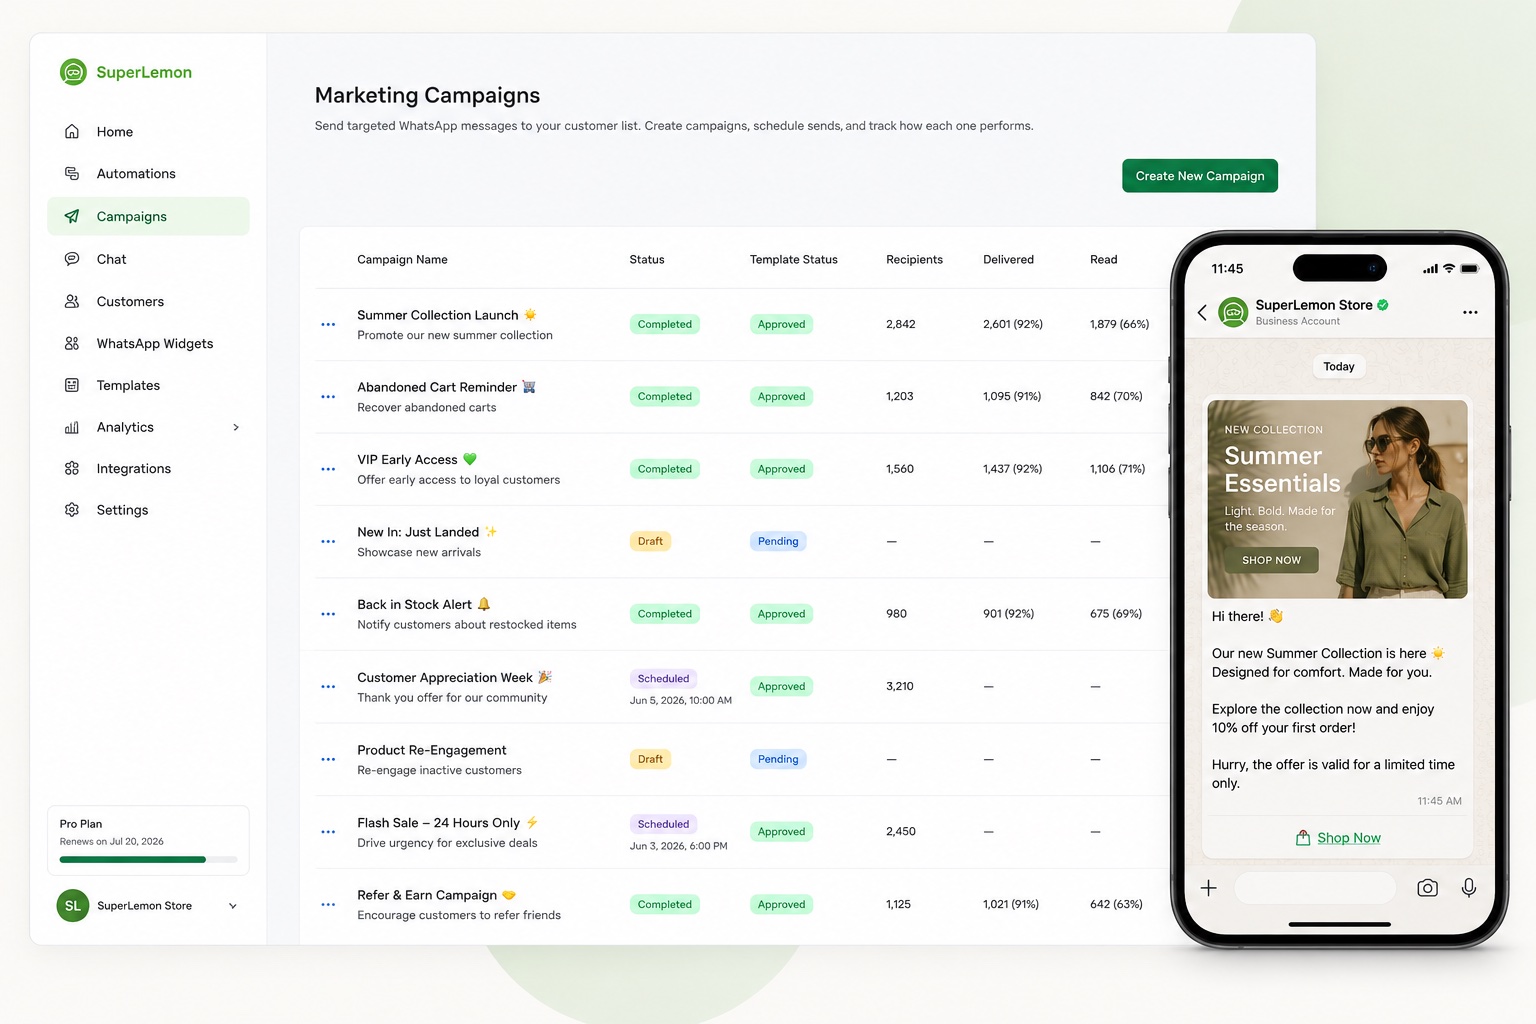Click delivered value '1,437 (92%)'

(1012, 469)
